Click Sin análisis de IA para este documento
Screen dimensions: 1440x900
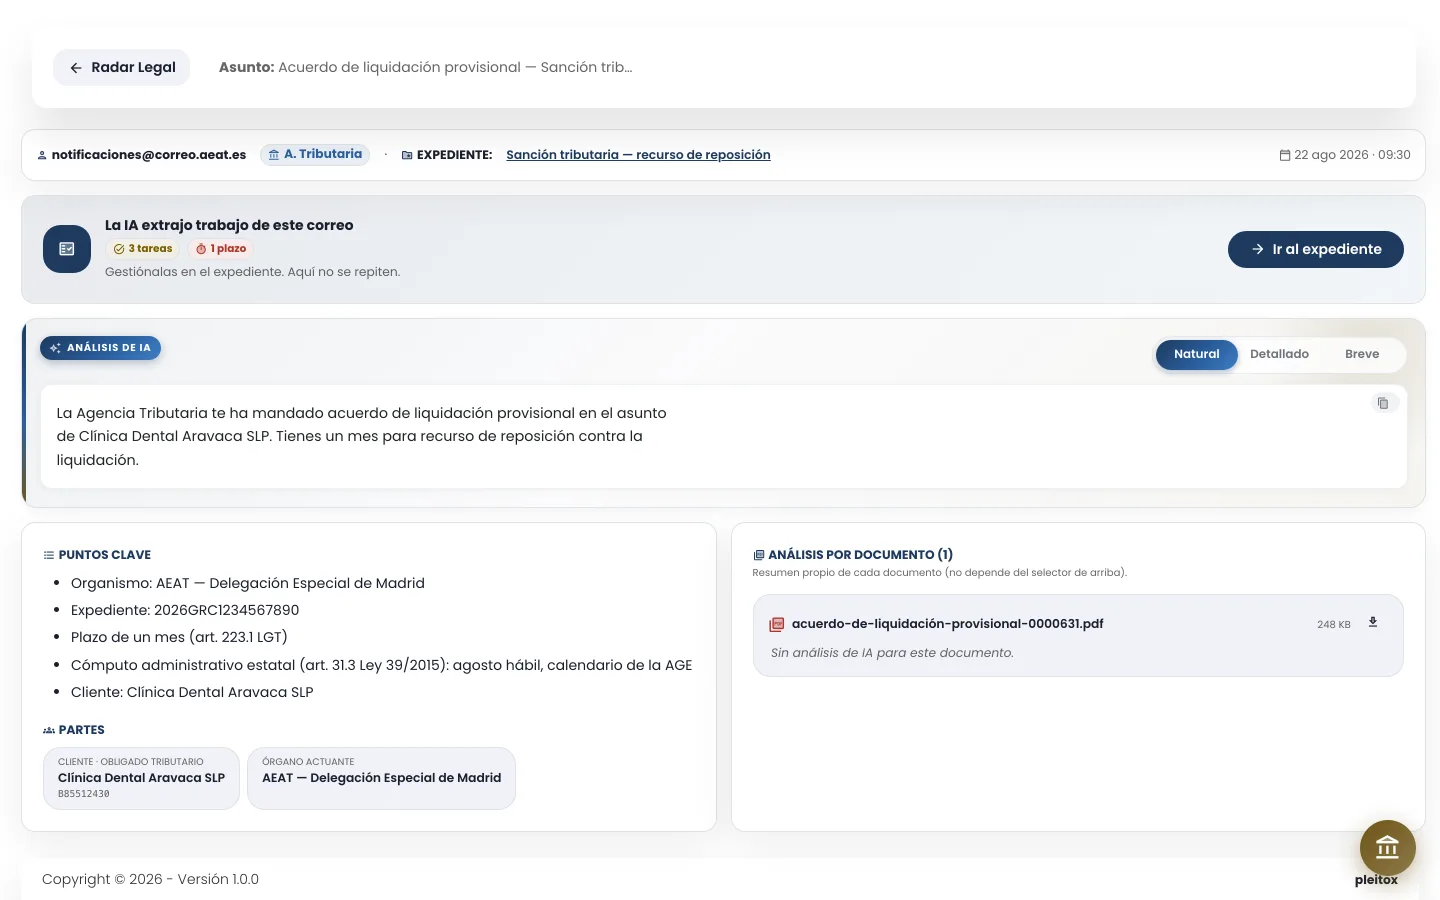[x=892, y=653]
